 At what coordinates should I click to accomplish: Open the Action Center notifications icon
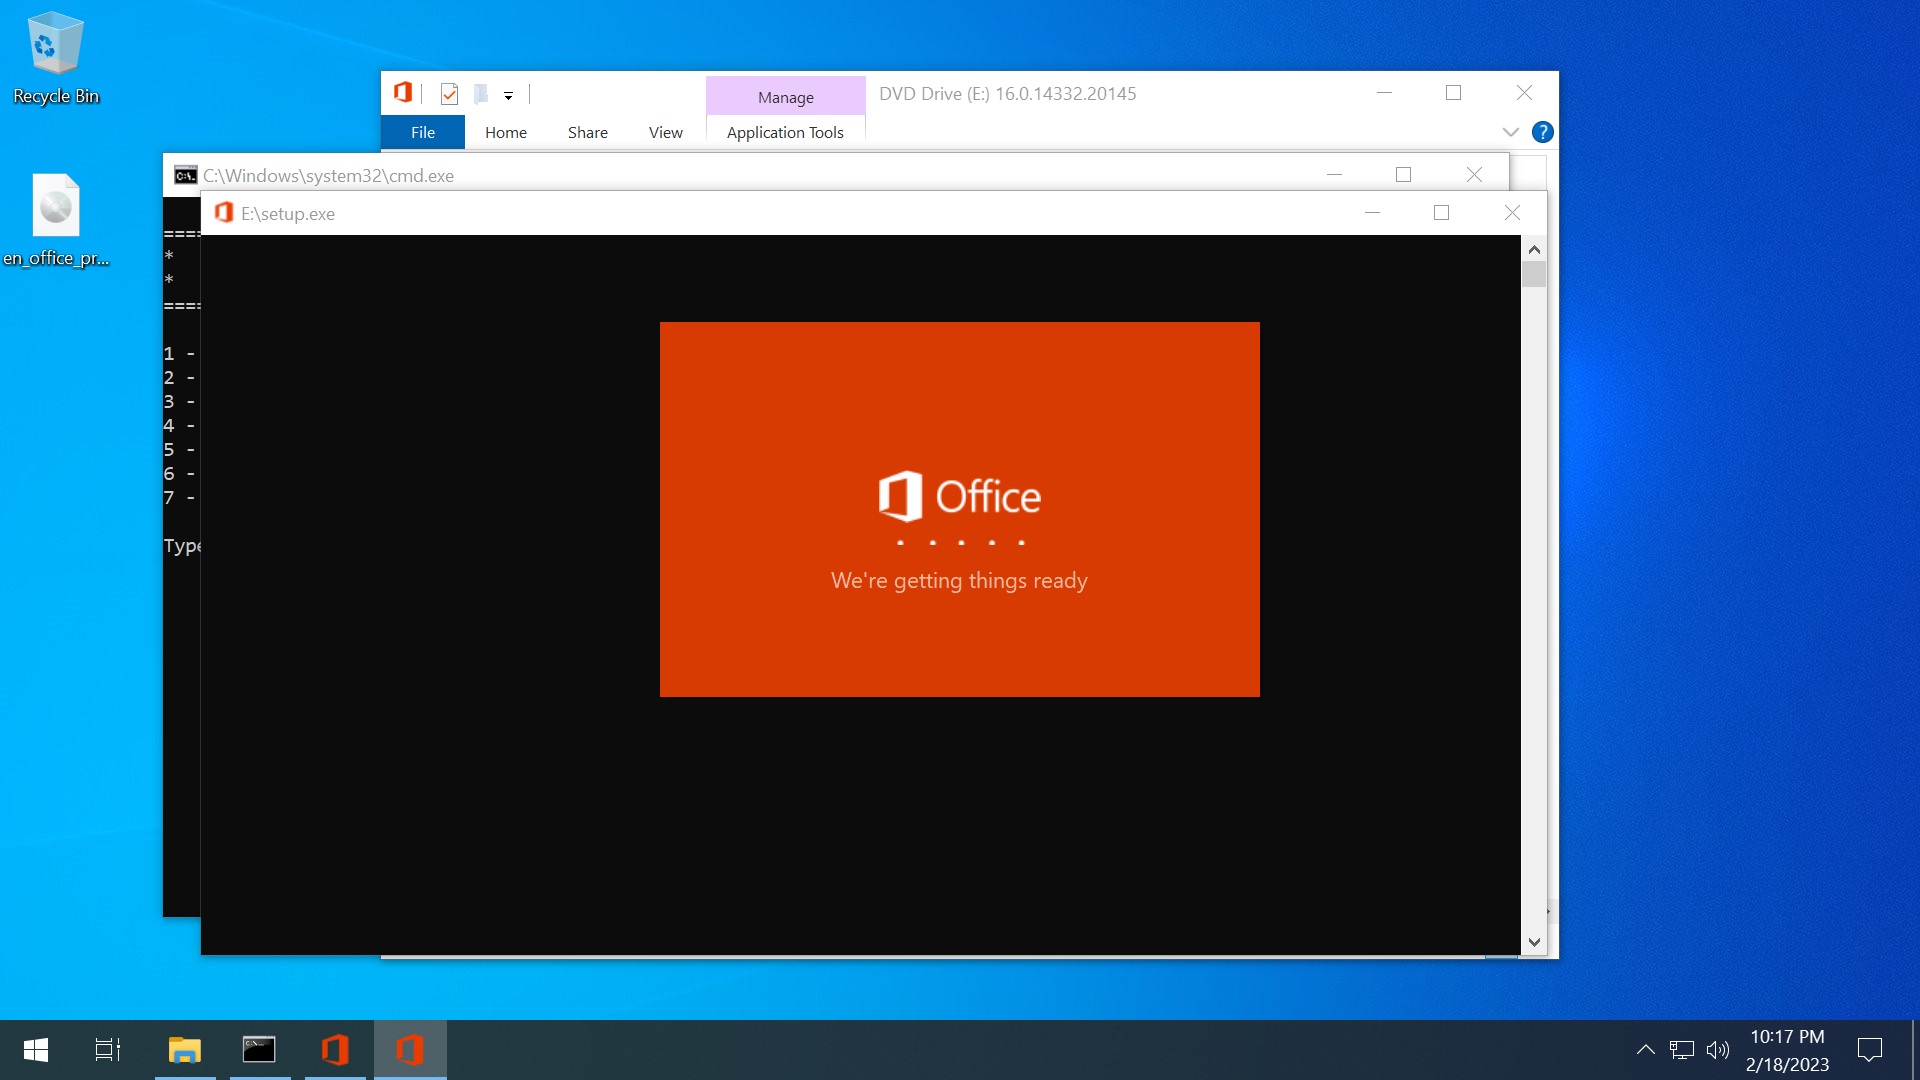tap(1870, 1050)
